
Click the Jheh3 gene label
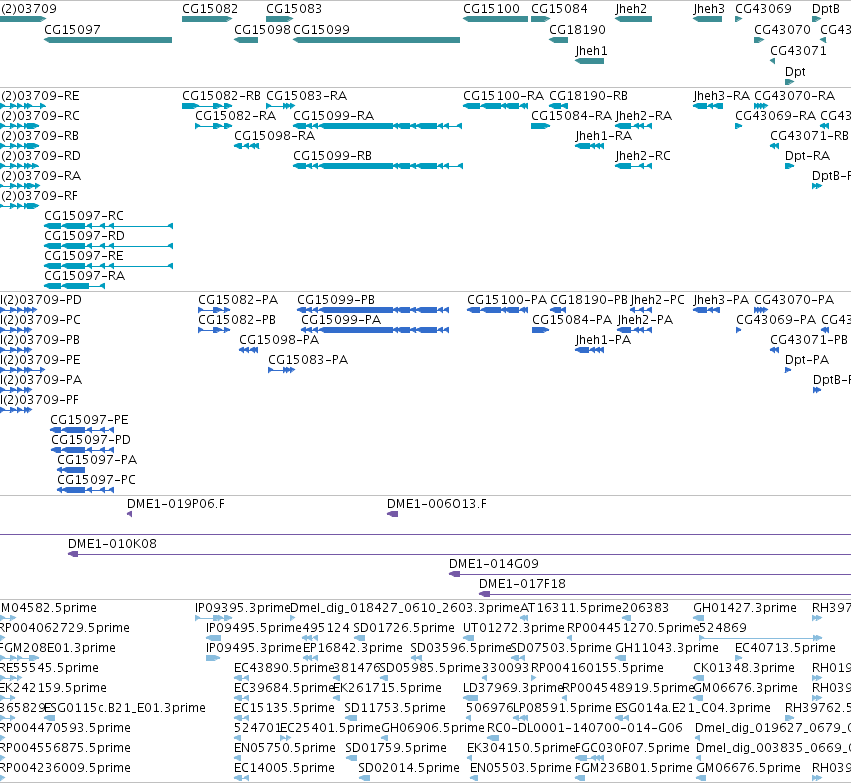pyautogui.click(x=709, y=9)
